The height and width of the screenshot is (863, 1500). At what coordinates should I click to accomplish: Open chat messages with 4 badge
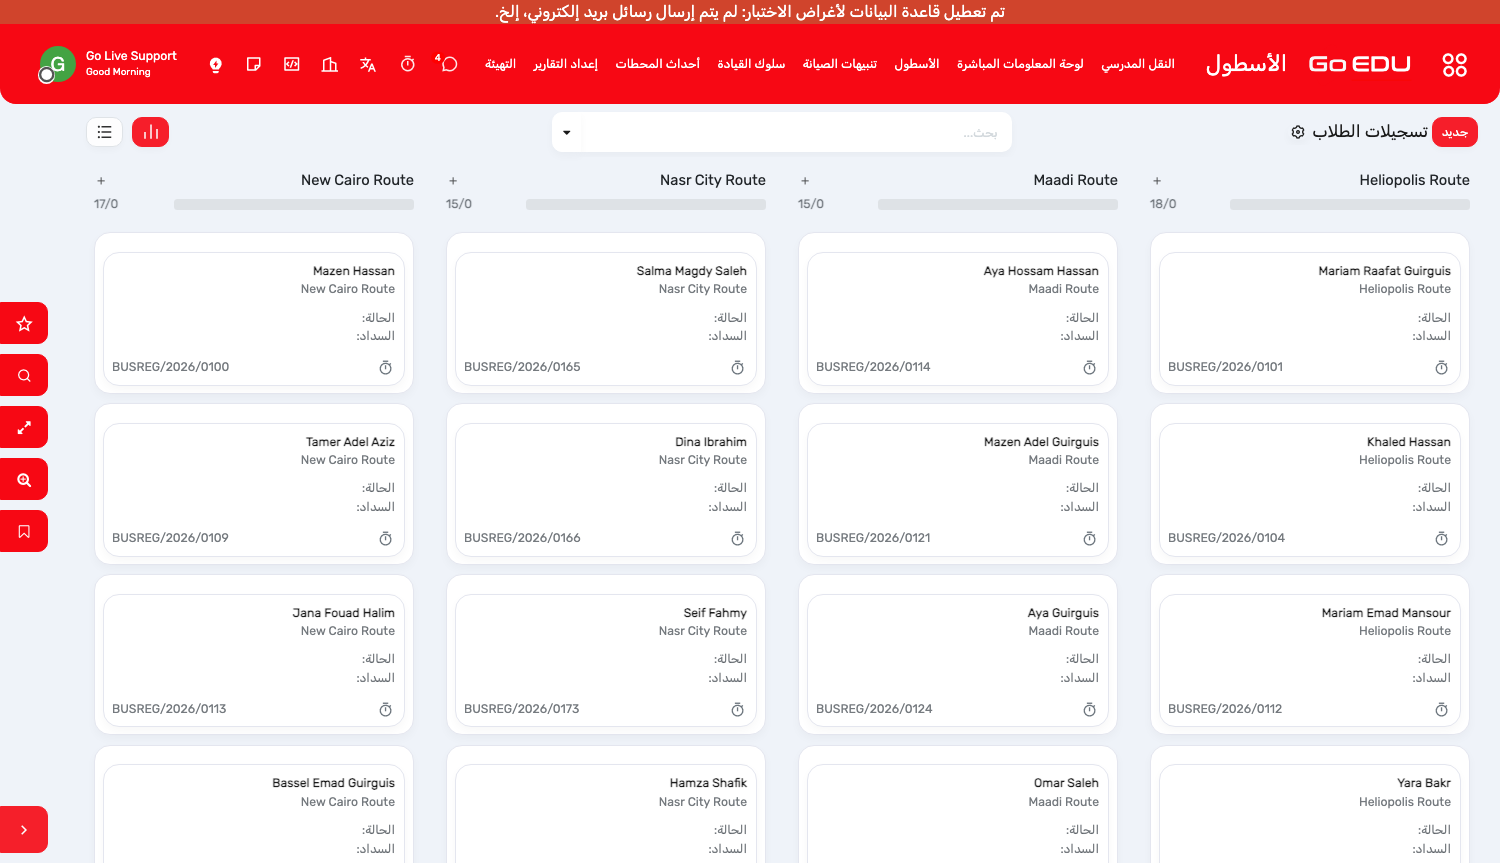click(x=448, y=64)
